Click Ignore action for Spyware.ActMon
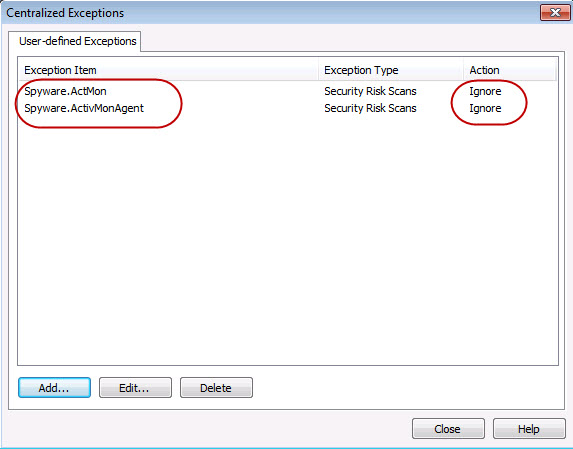Image resolution: width=573 pixels, height=449 pixels. pyautogui.click(x=485, y=91)
